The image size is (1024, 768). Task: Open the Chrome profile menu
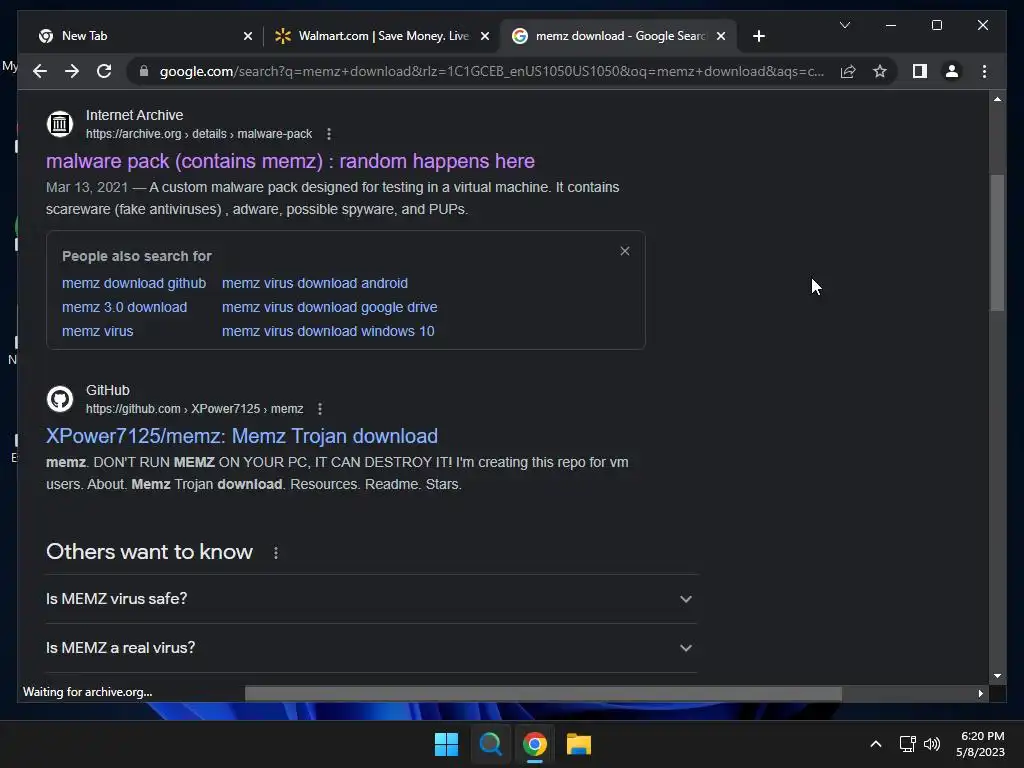point(952,71)
